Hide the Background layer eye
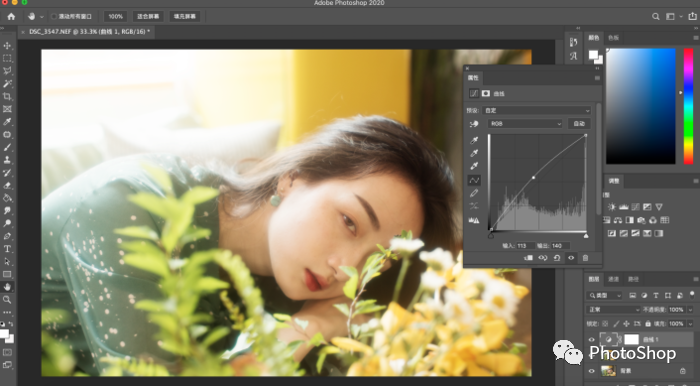This screenshot has height=386, width=700. tap(592, 371)
